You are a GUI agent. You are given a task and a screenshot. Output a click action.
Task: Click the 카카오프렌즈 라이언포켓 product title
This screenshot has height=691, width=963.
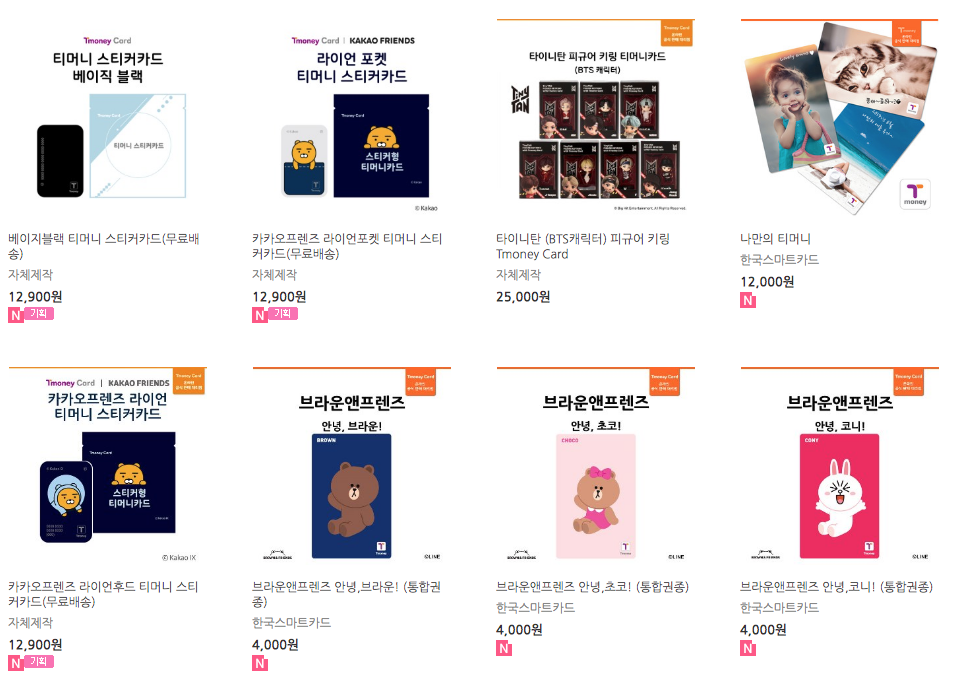point(347,246)
